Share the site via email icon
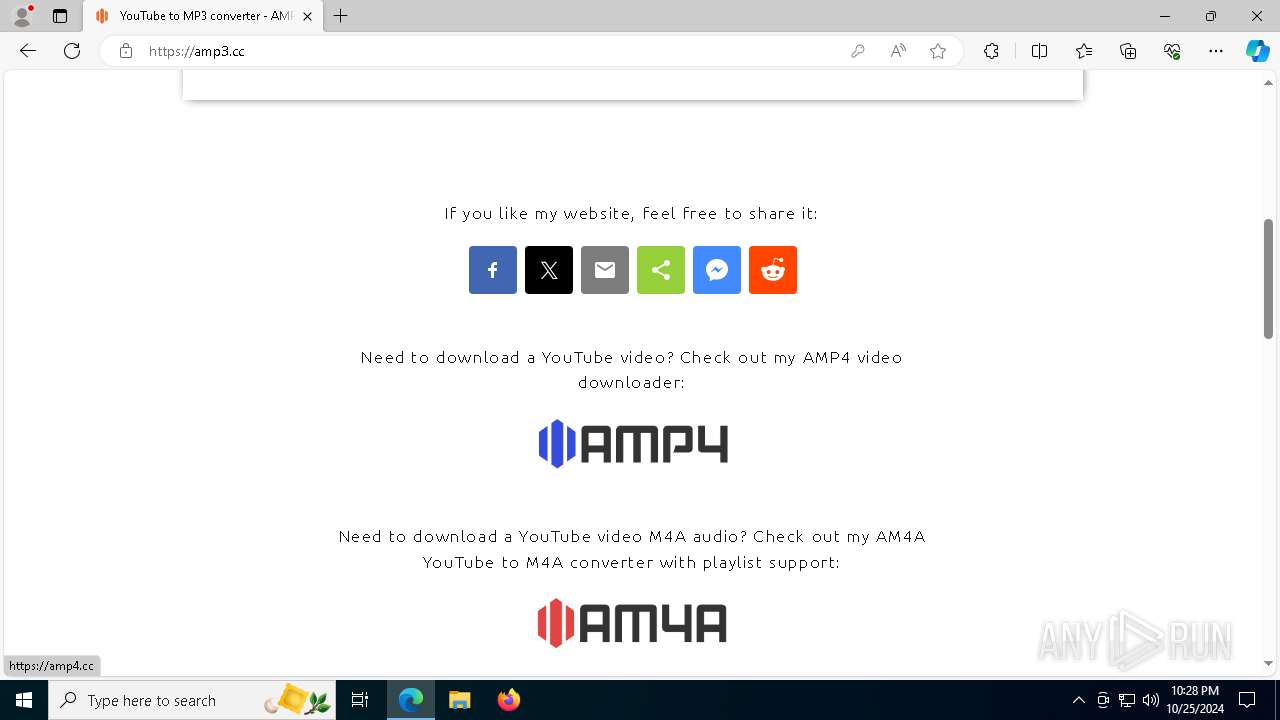Viewport: 1280px width, 720px height. [x=605, y=270]
